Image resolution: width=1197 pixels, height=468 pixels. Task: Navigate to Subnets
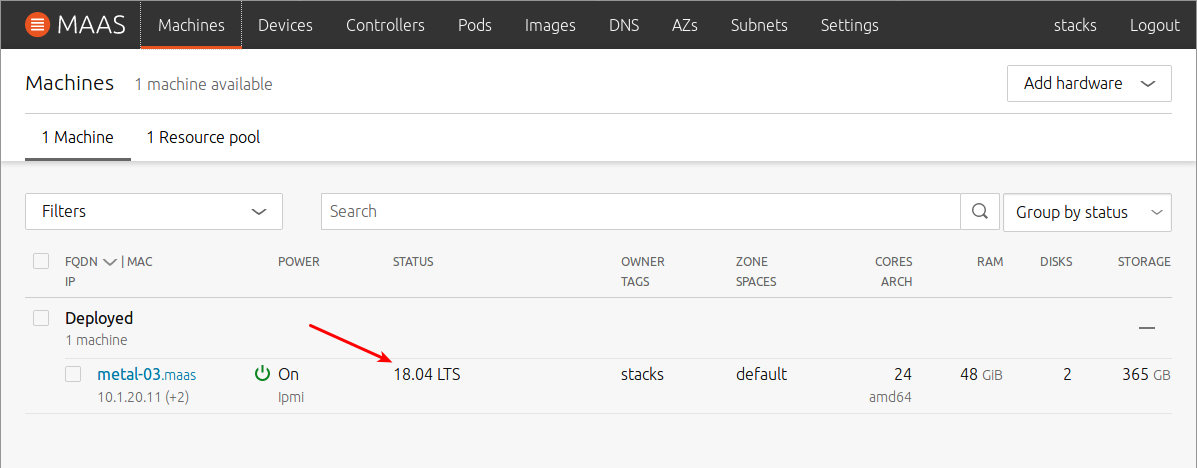759,25
